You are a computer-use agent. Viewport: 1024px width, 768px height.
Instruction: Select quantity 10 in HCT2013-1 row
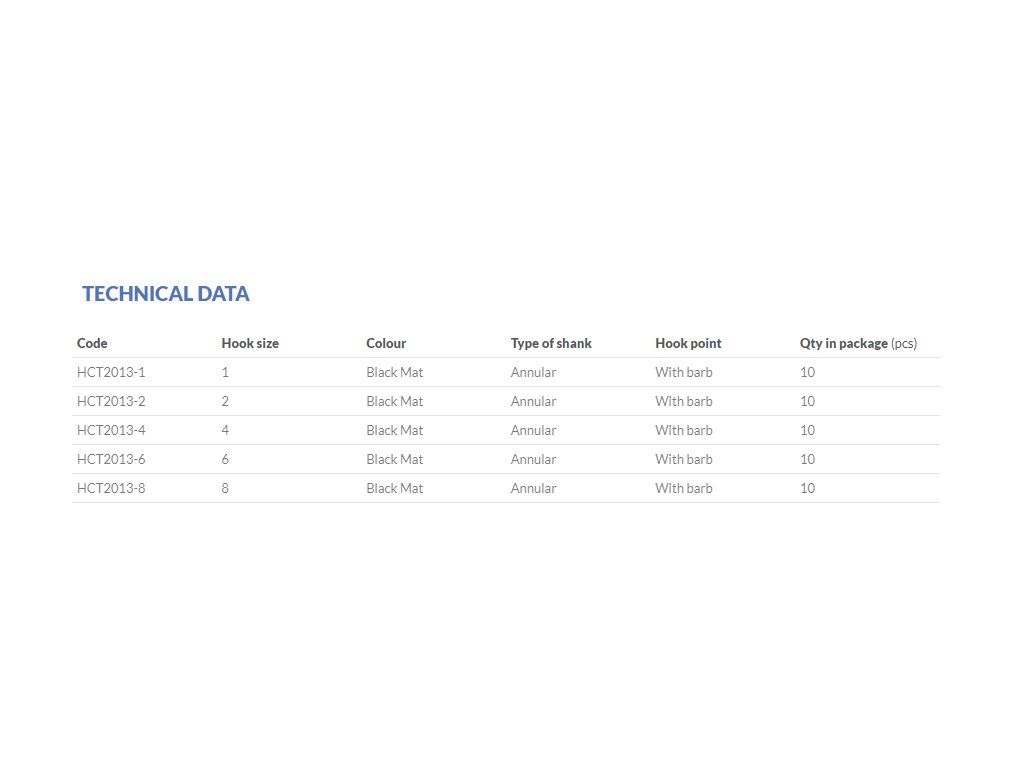(x=807, y=372)
